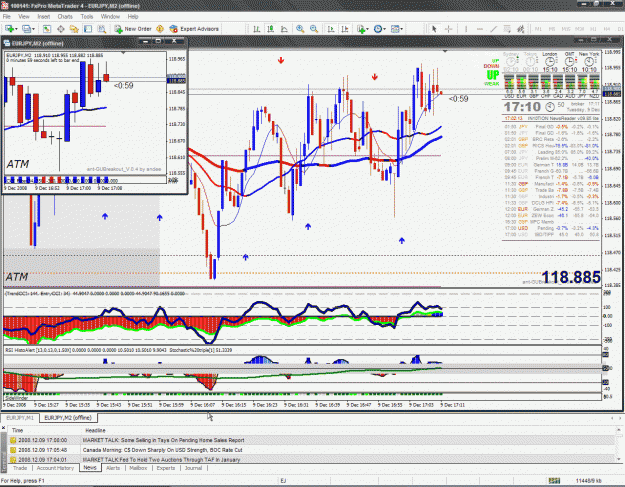This screenshot has height=487, width=625.
Task: Open the Mailbox terminal tab
Action: pos(138,468)
